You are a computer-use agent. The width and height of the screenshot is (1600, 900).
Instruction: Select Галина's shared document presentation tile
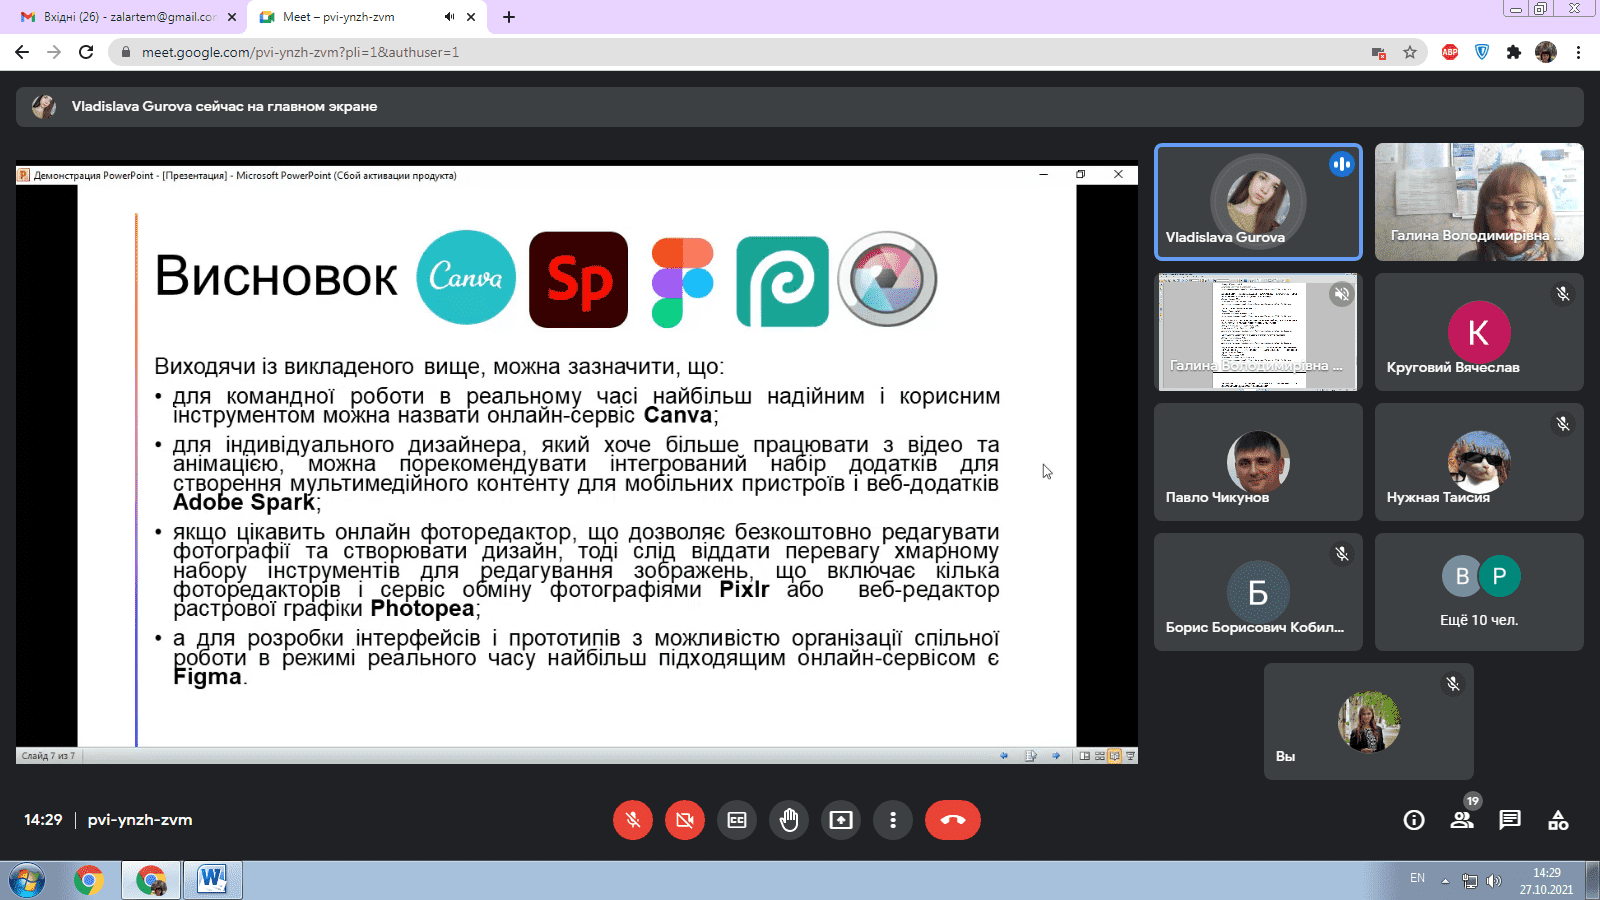(1258, 332)
